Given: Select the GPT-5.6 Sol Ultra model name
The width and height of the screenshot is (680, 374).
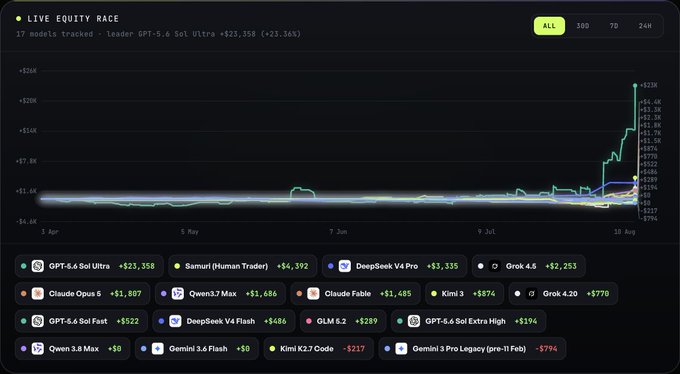Looking at the screenshot, I should (79, 266).
